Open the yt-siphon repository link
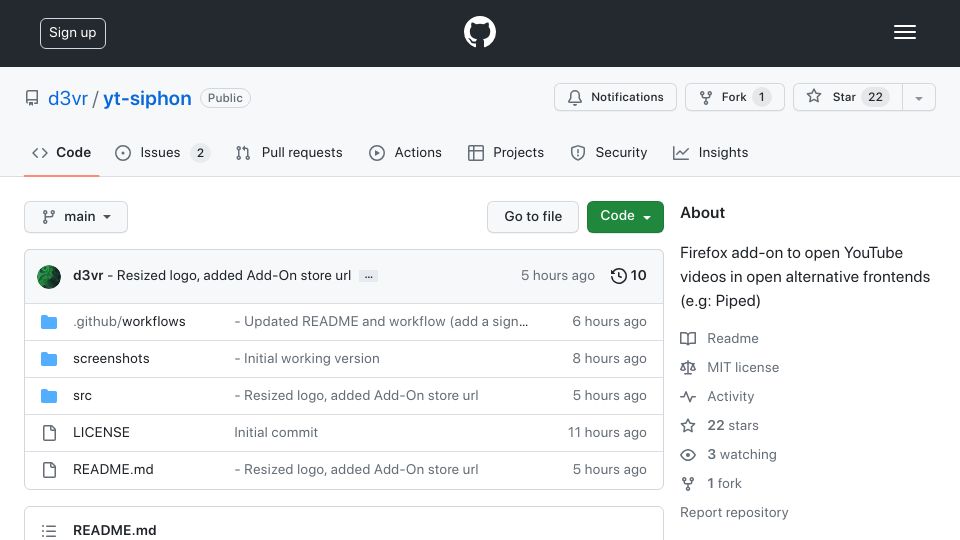 147,98
